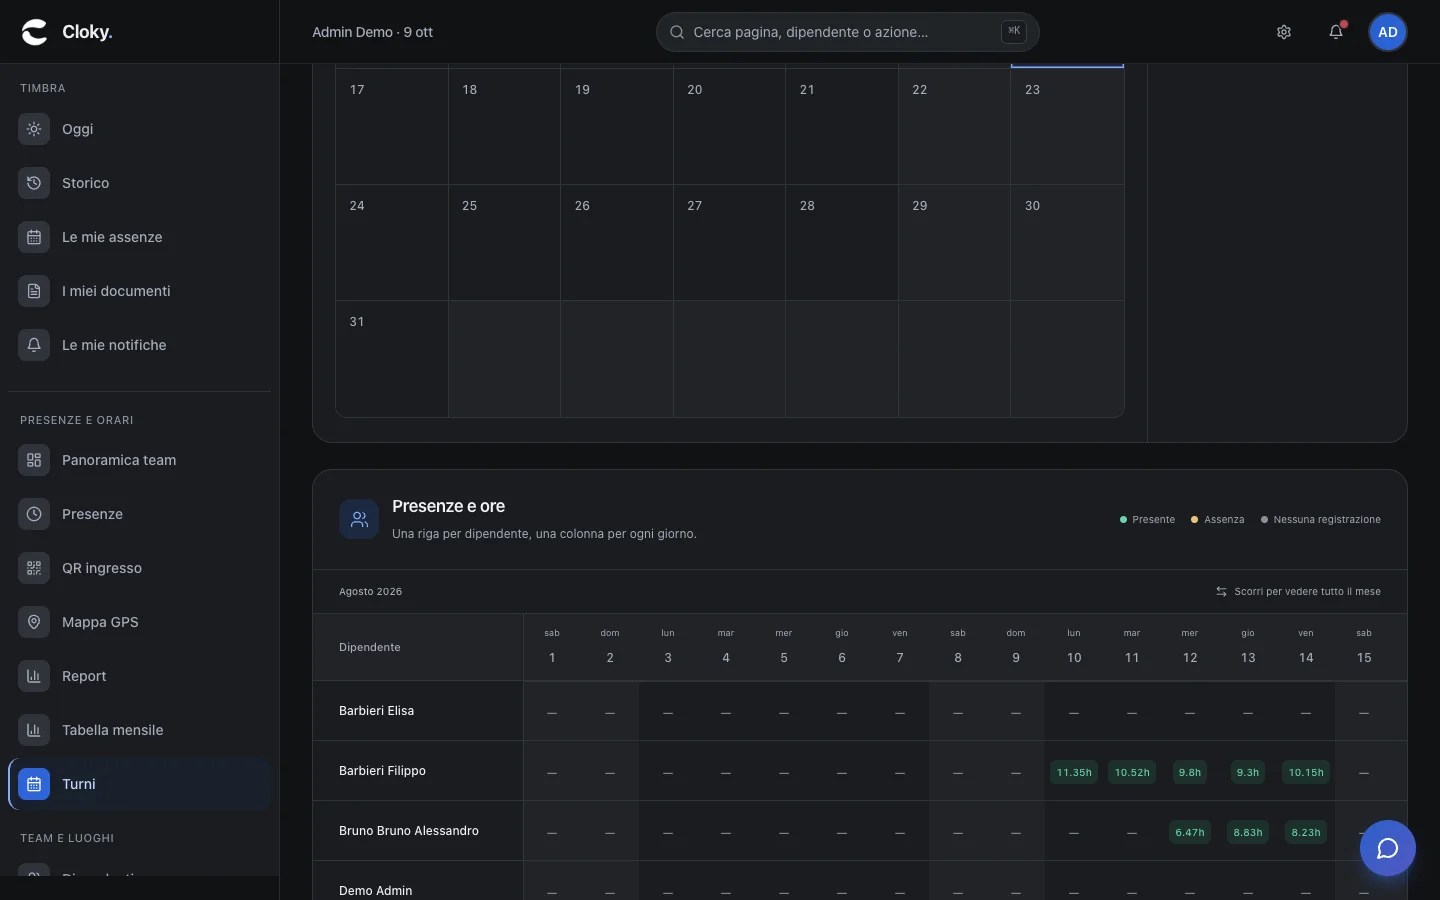The height and width of the screenshot is (900, 1440).
Task: Click Barbieri Filippo's 11.35h entry
Action: [x=1074, y=772]
